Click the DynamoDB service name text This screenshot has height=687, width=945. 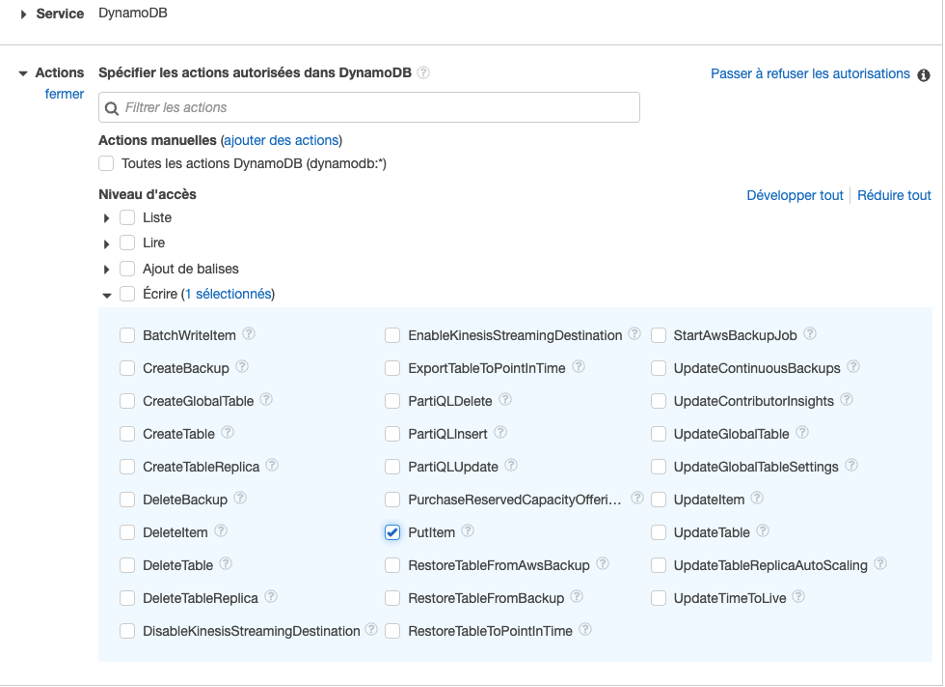point(133,13)
